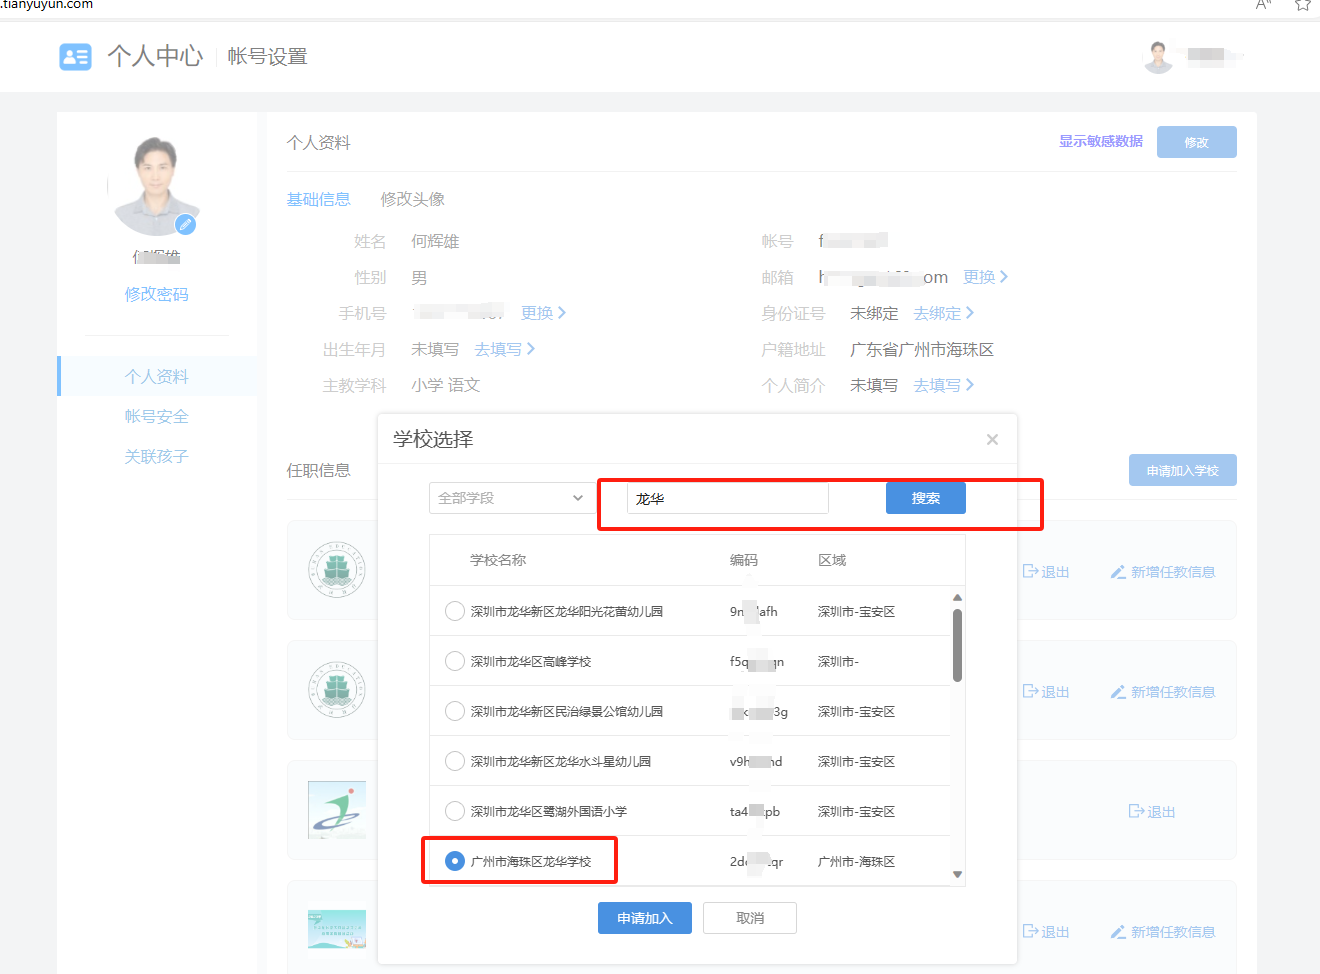Click 更换 next to 手机号
Screen dimensions: 1320x974
(x=543, y=313)
